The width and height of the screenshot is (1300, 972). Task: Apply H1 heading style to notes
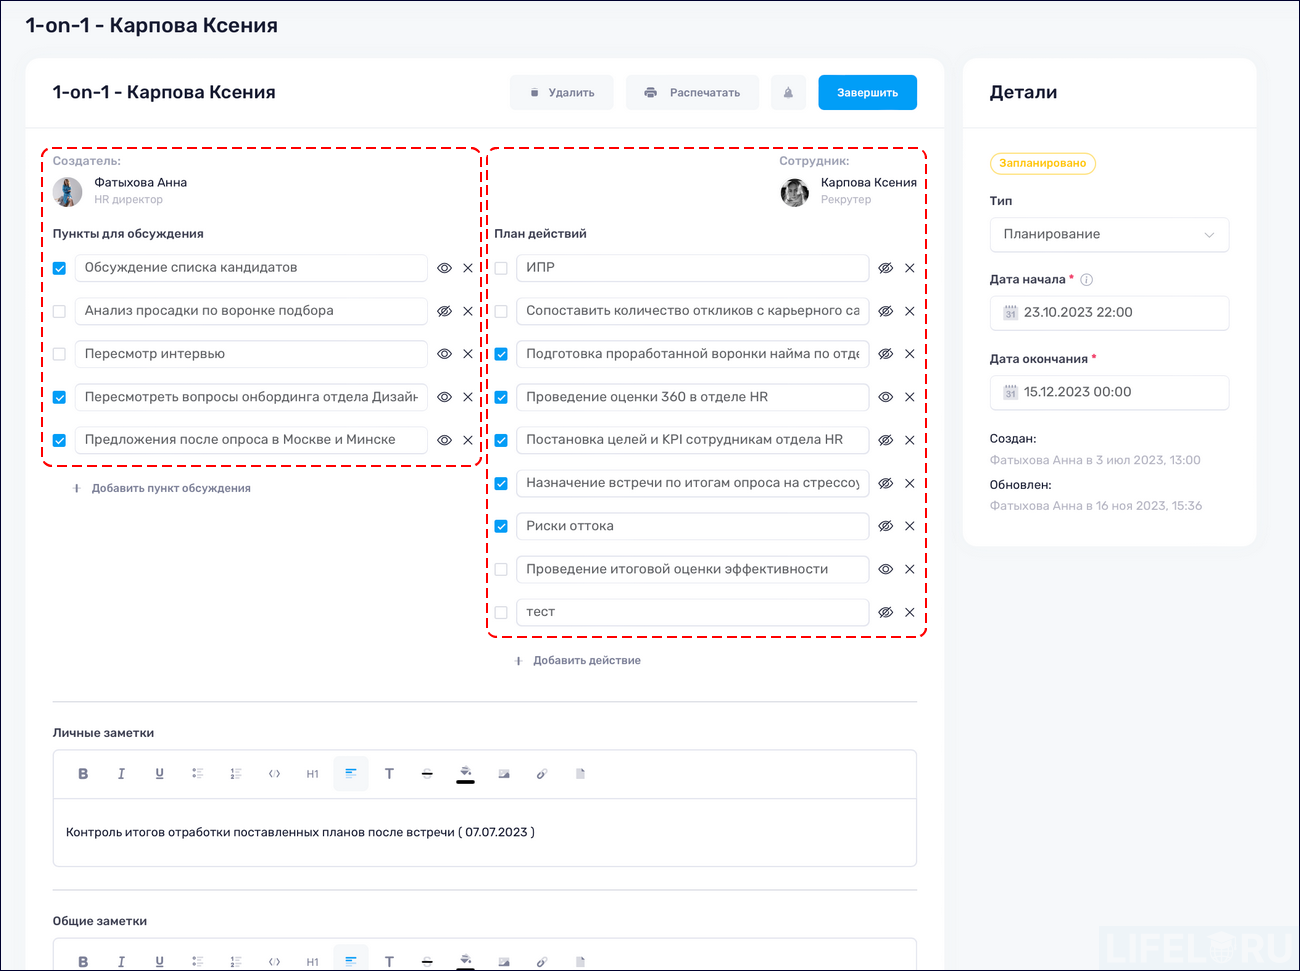pyautogui.click(x=312, y=773)
